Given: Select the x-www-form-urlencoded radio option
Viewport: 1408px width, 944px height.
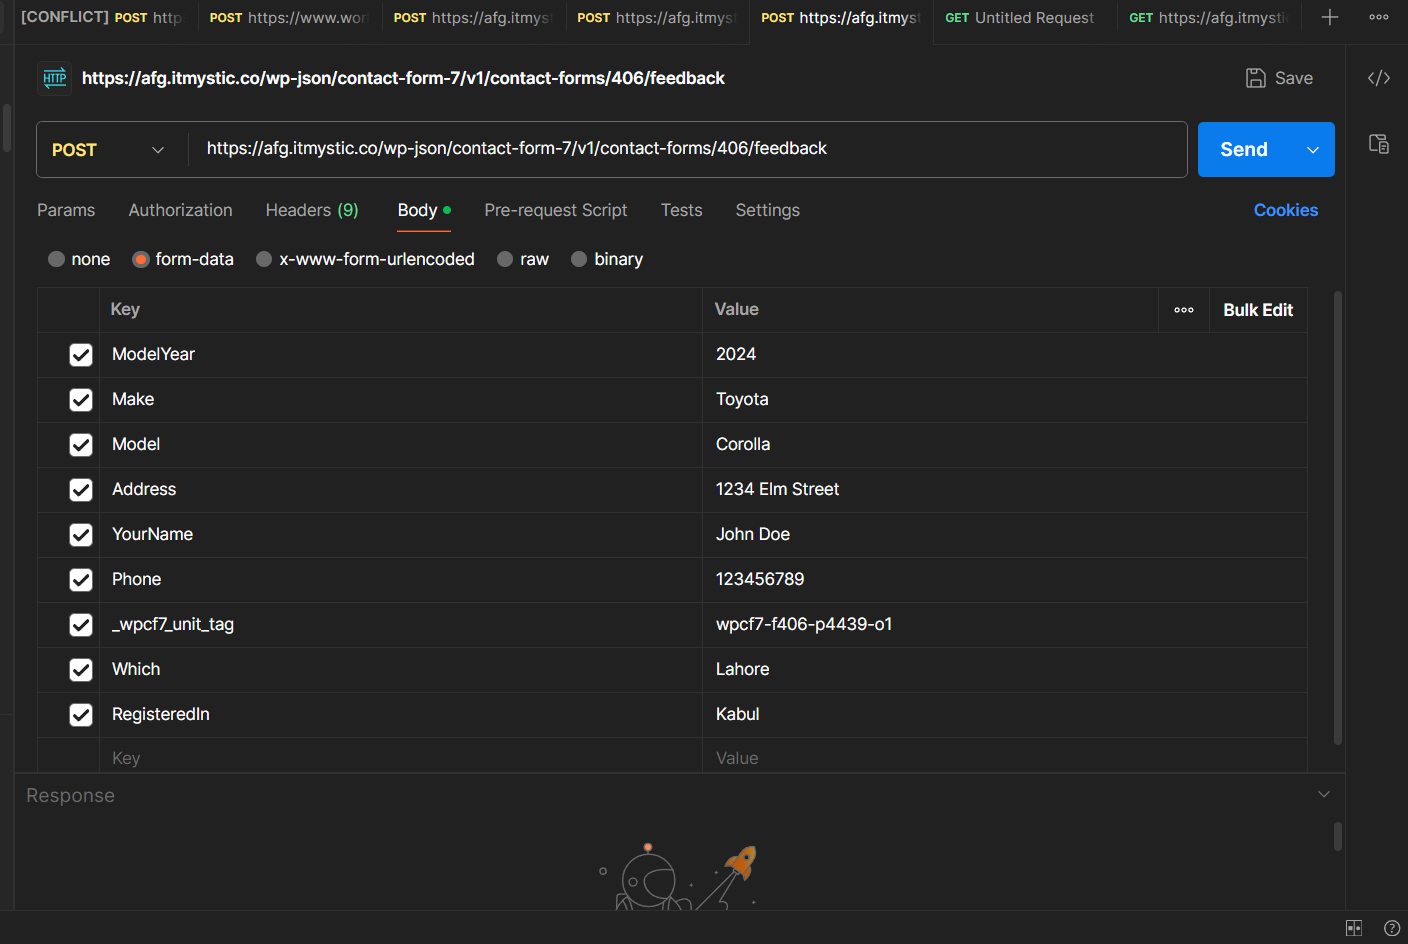Looking at the screenshot, I should [x=264, y=259].
